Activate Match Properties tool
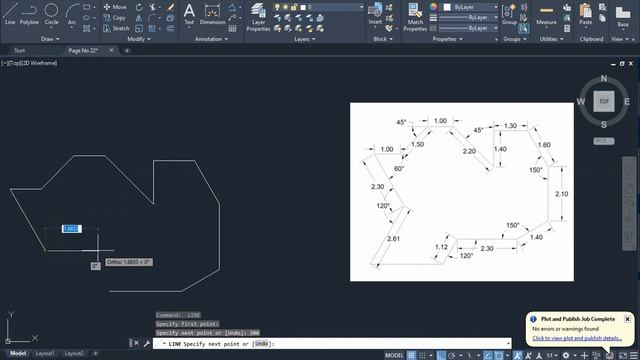 (x=415, y=17)
